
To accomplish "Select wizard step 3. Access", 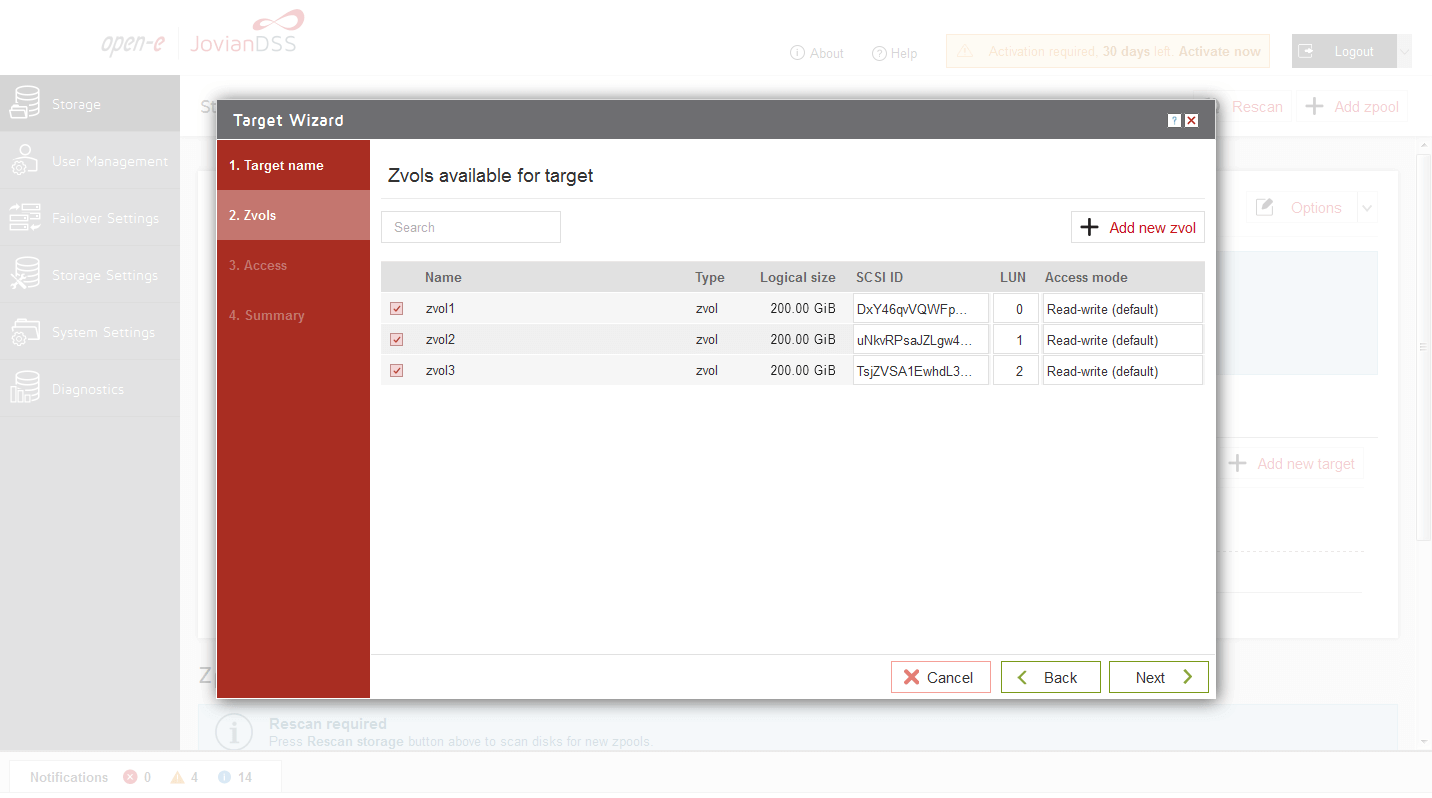I will point(293,265).
